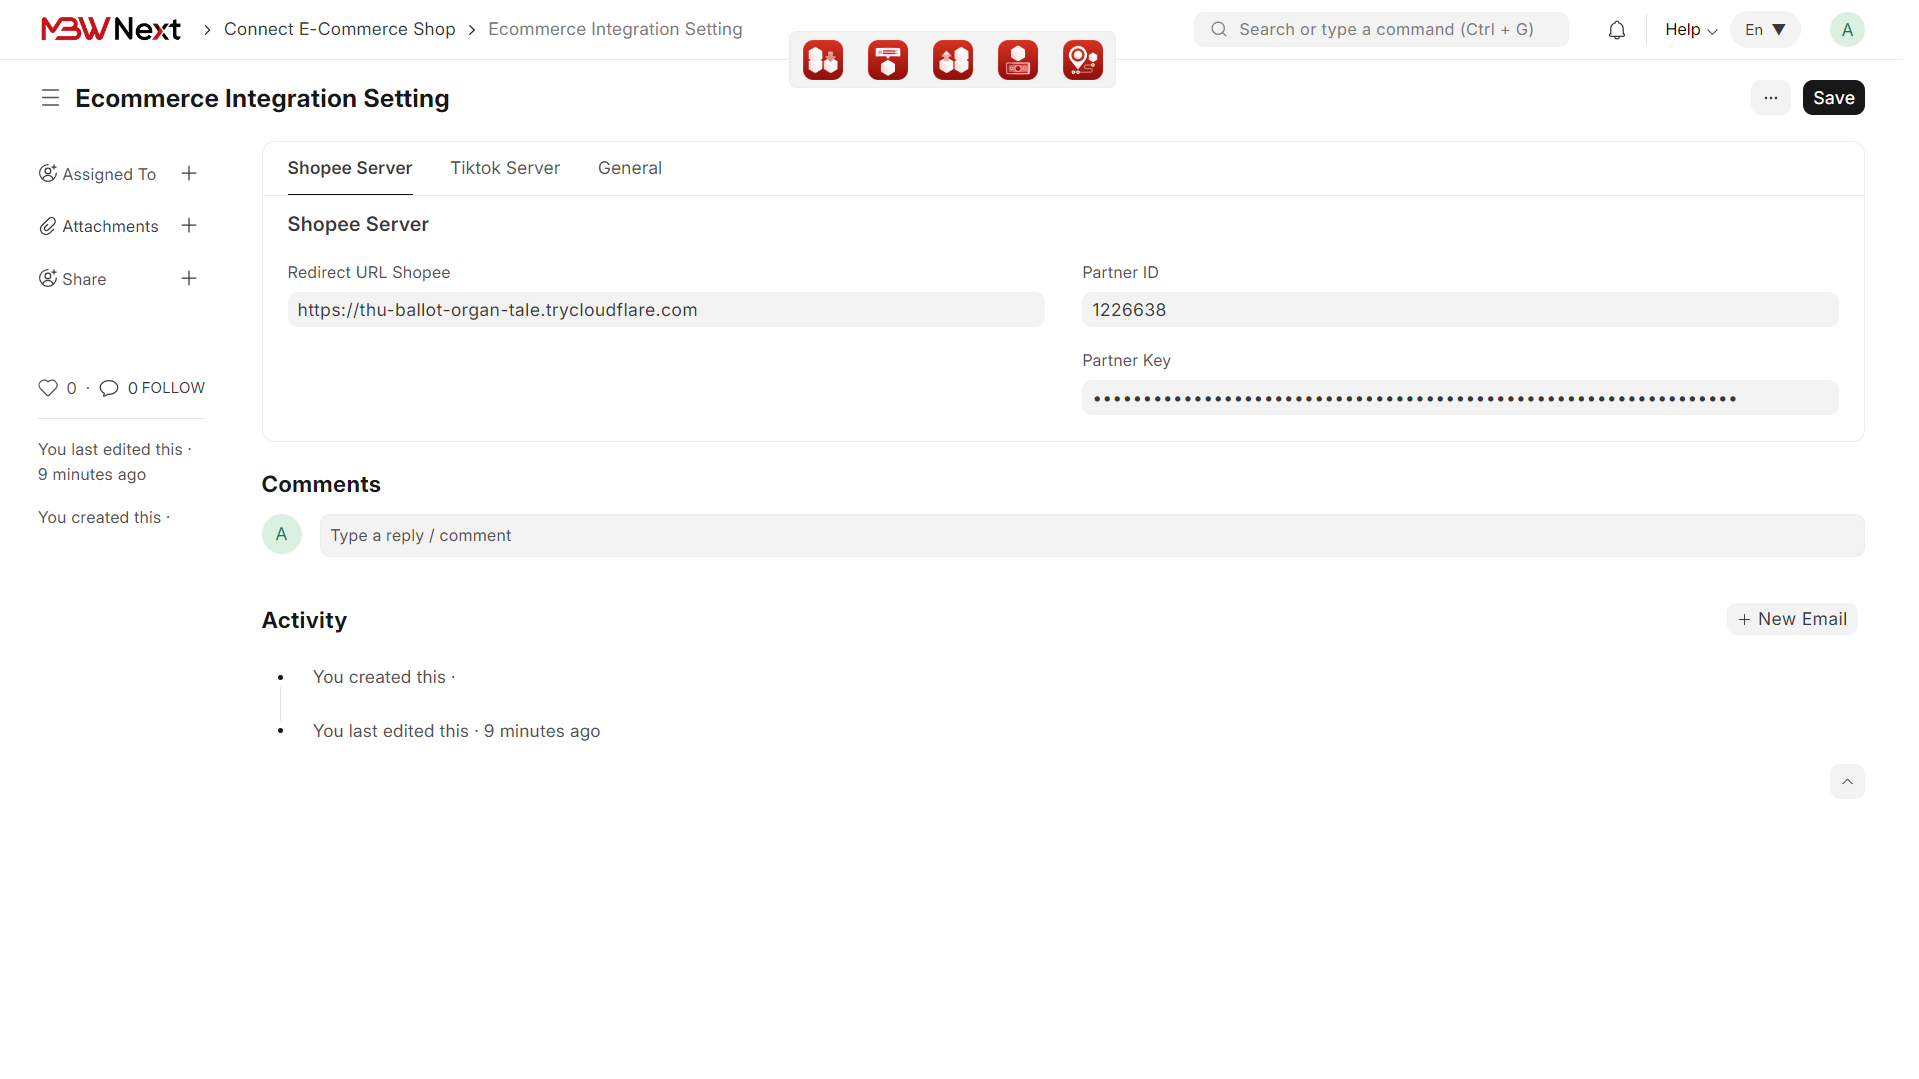Click the search magnifier icon

tap(1218, 30)
